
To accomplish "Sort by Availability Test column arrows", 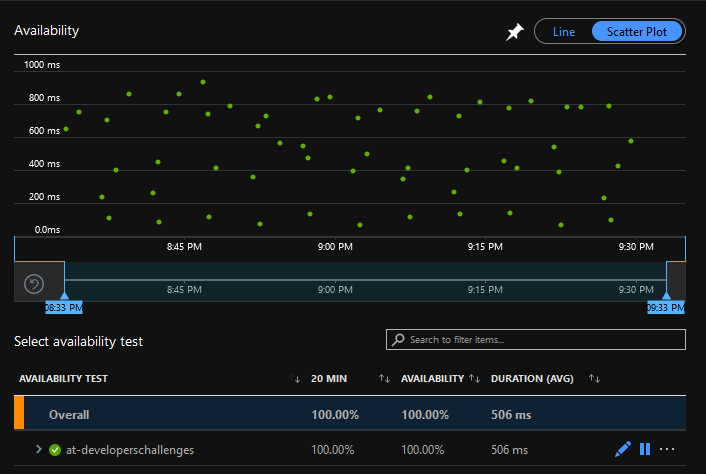I will point(295,379).
